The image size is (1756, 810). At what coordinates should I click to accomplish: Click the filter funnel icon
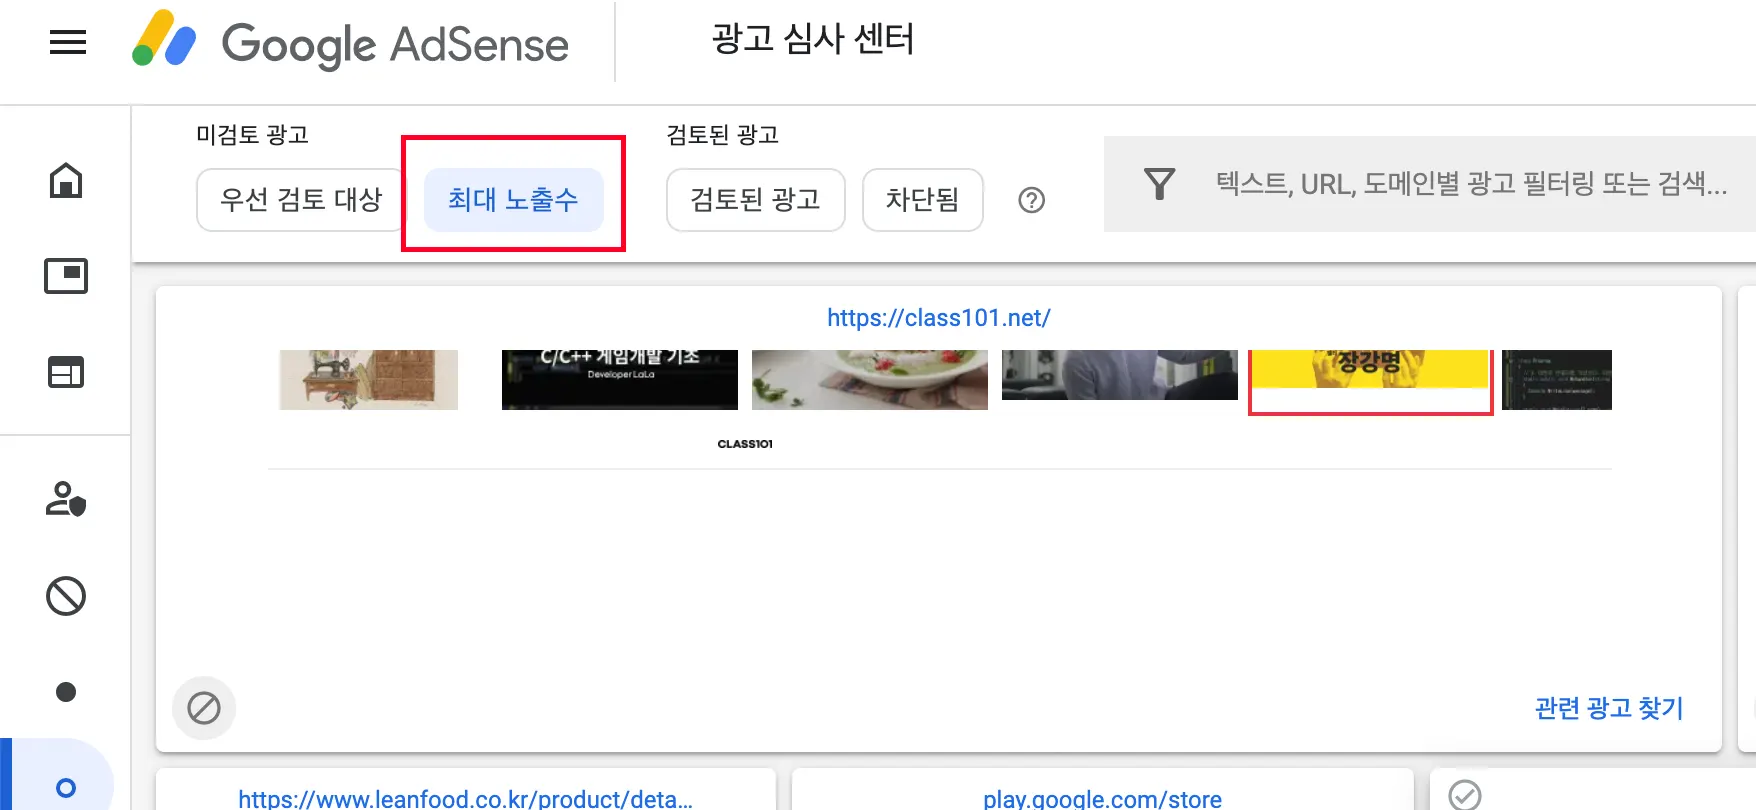(1159, 184)
